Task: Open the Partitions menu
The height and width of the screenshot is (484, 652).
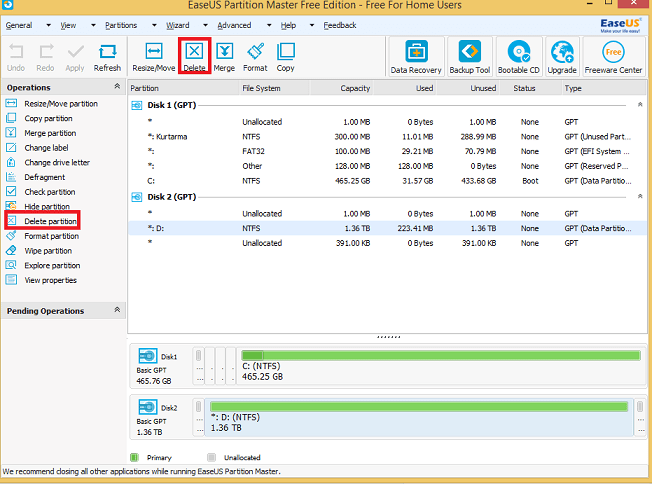Action: pos(121,25)
